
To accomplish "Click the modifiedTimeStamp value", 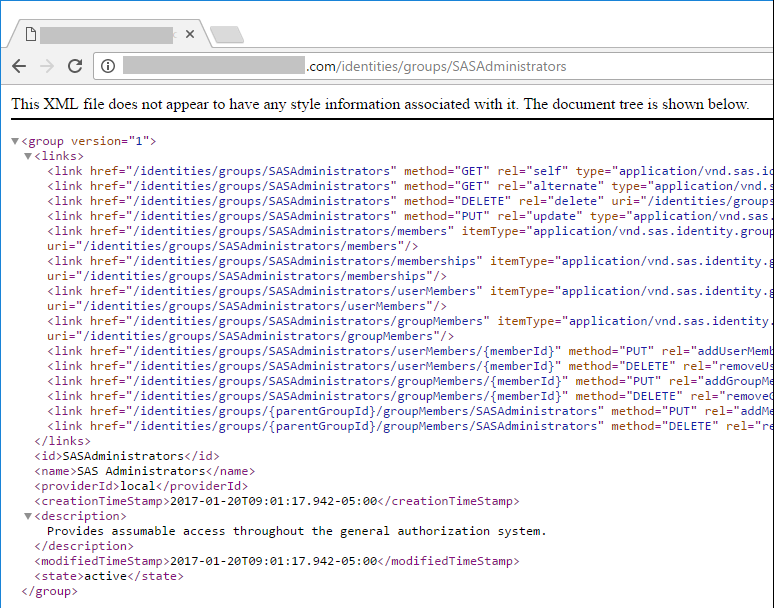I will [273, 561].
